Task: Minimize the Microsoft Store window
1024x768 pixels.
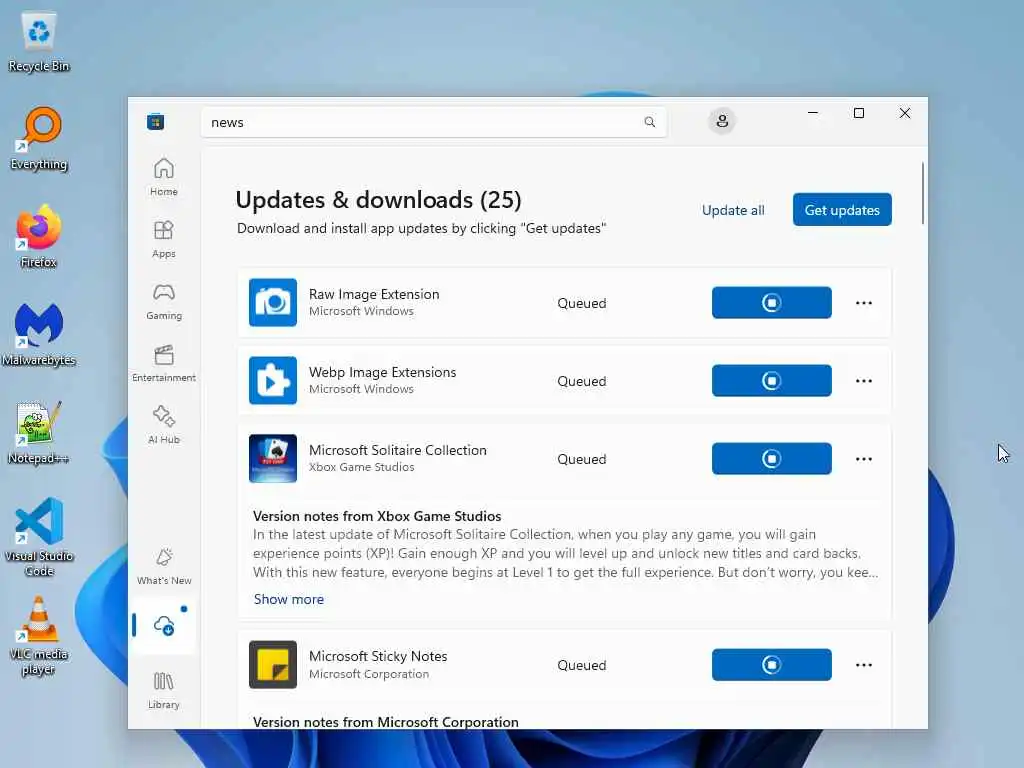Action: [812, 113]
